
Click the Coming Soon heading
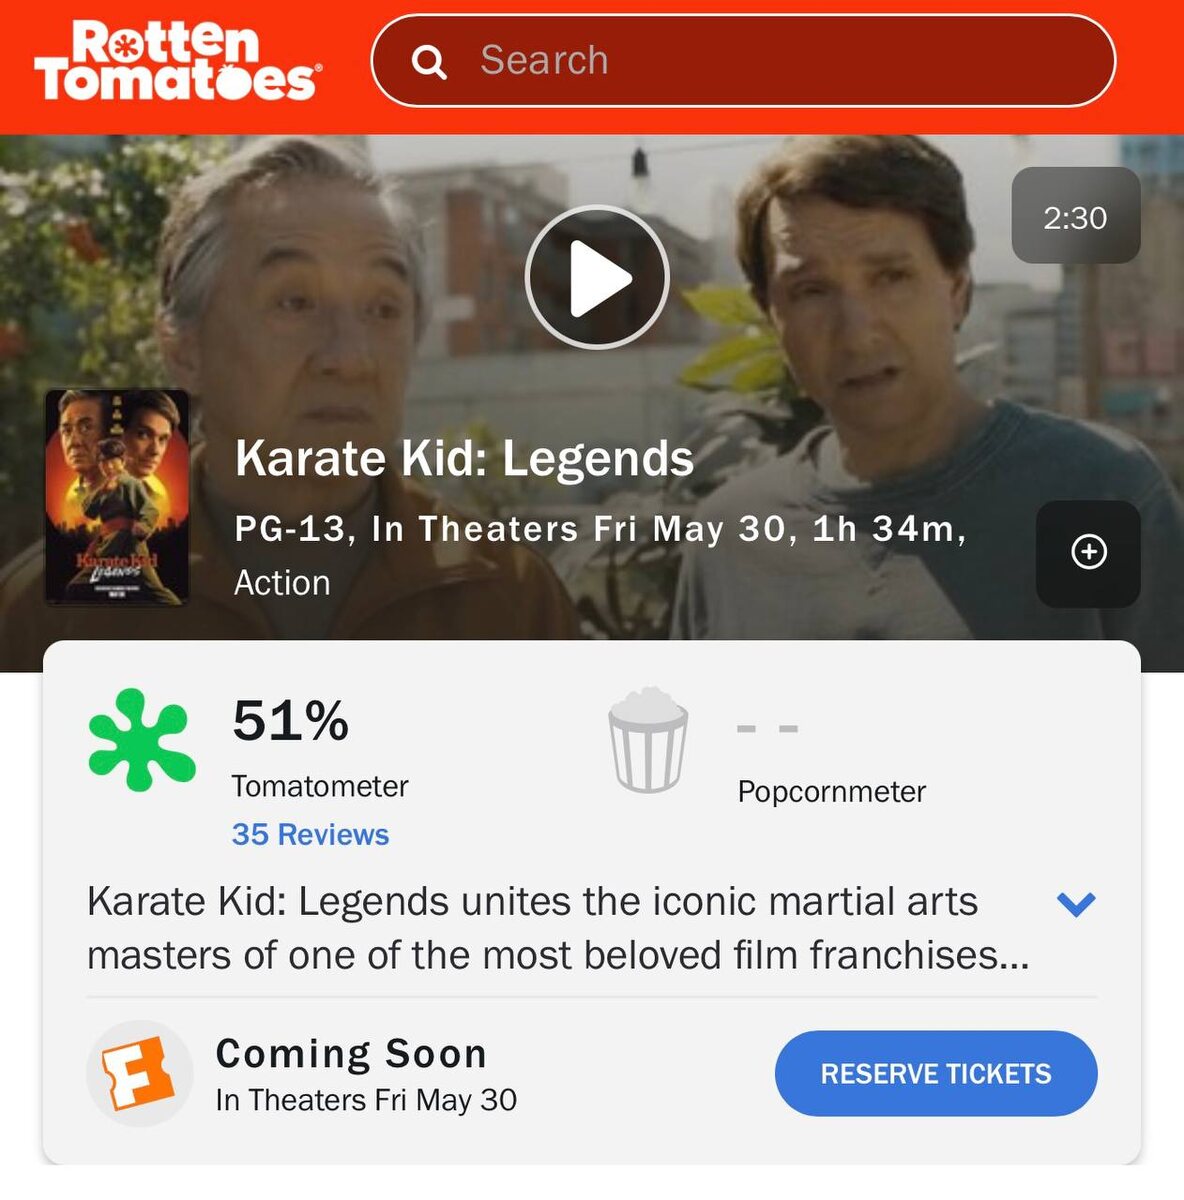point(351,1054)
